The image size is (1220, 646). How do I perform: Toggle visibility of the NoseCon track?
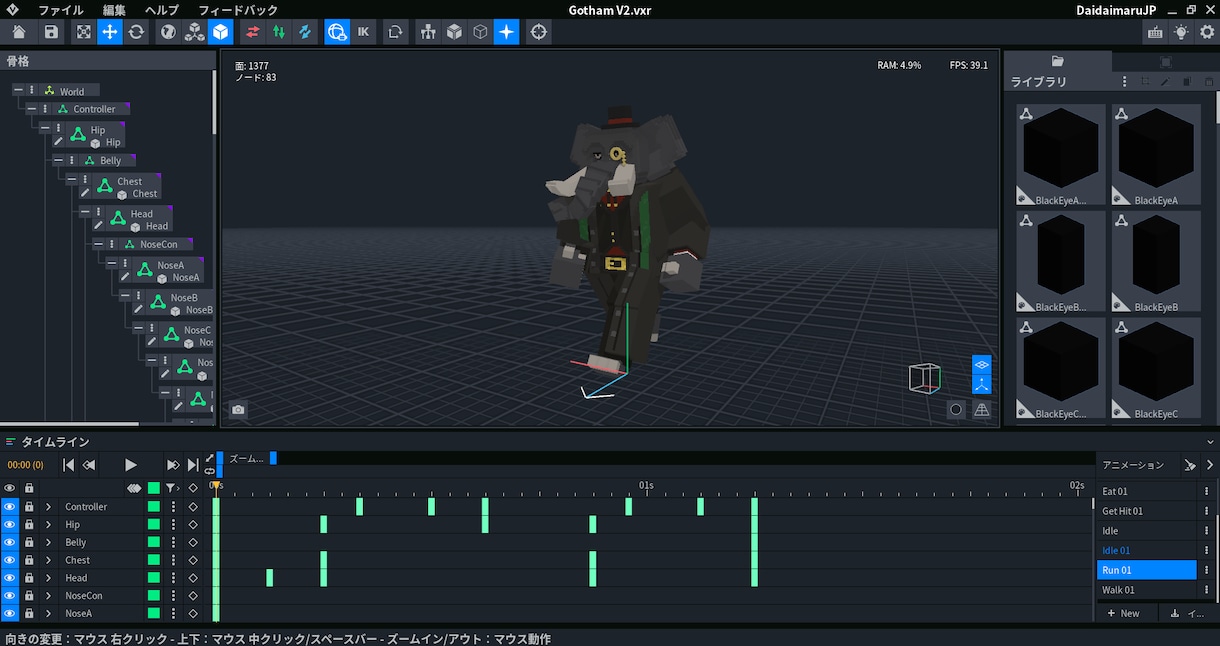(x=10, y=596)
